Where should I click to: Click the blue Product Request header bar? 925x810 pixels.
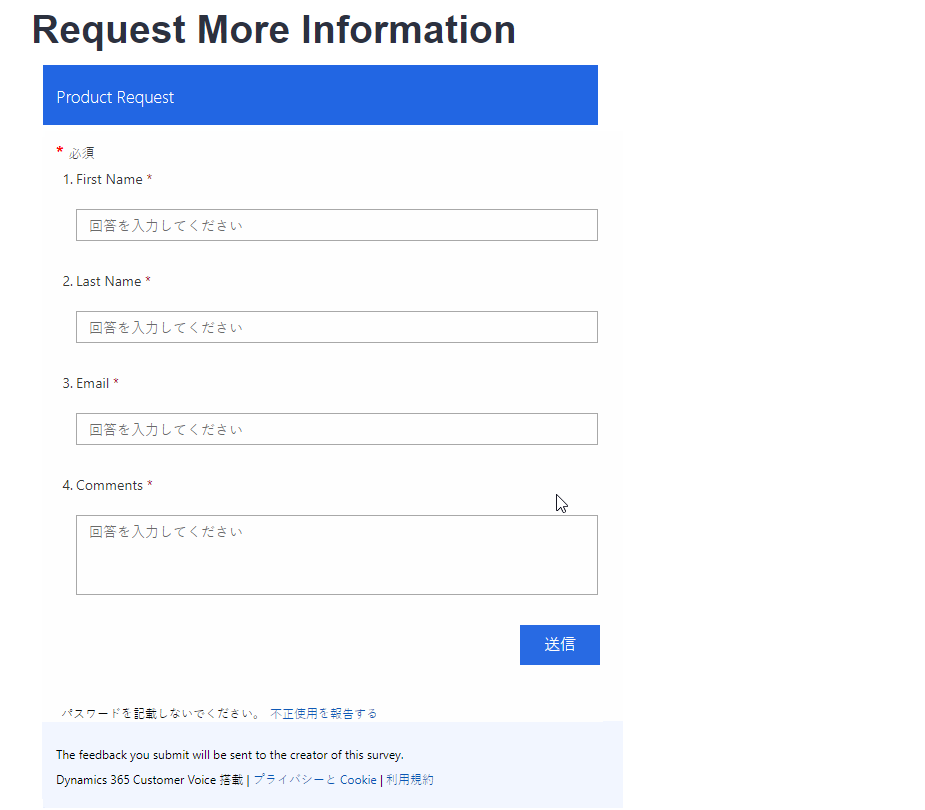tap(320, 95)
